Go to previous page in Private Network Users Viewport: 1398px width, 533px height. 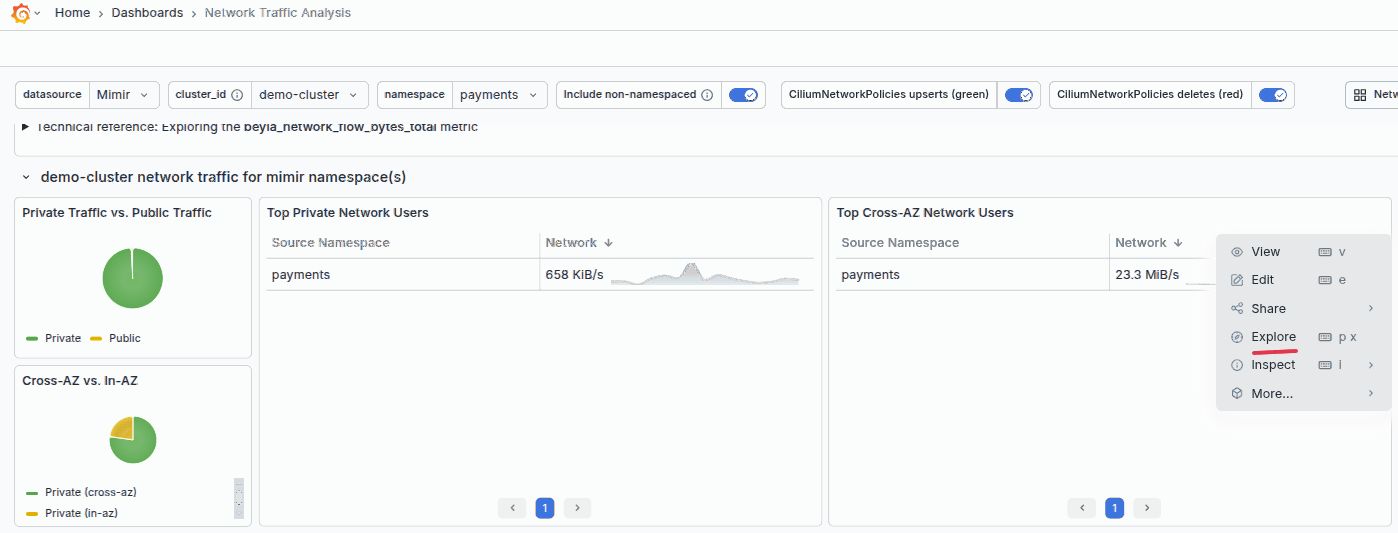(x=512, y=508)
